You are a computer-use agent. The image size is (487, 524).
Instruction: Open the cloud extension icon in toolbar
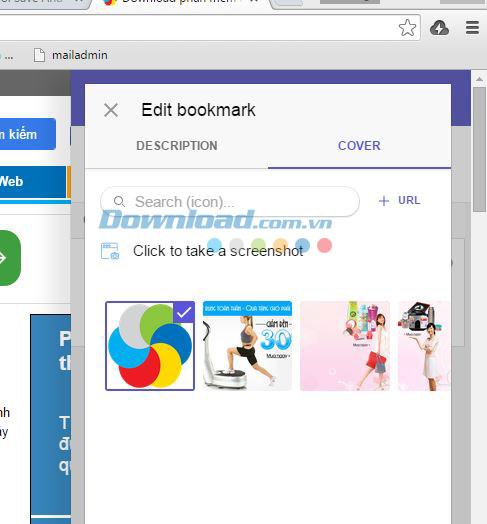(x=439, y=28)
